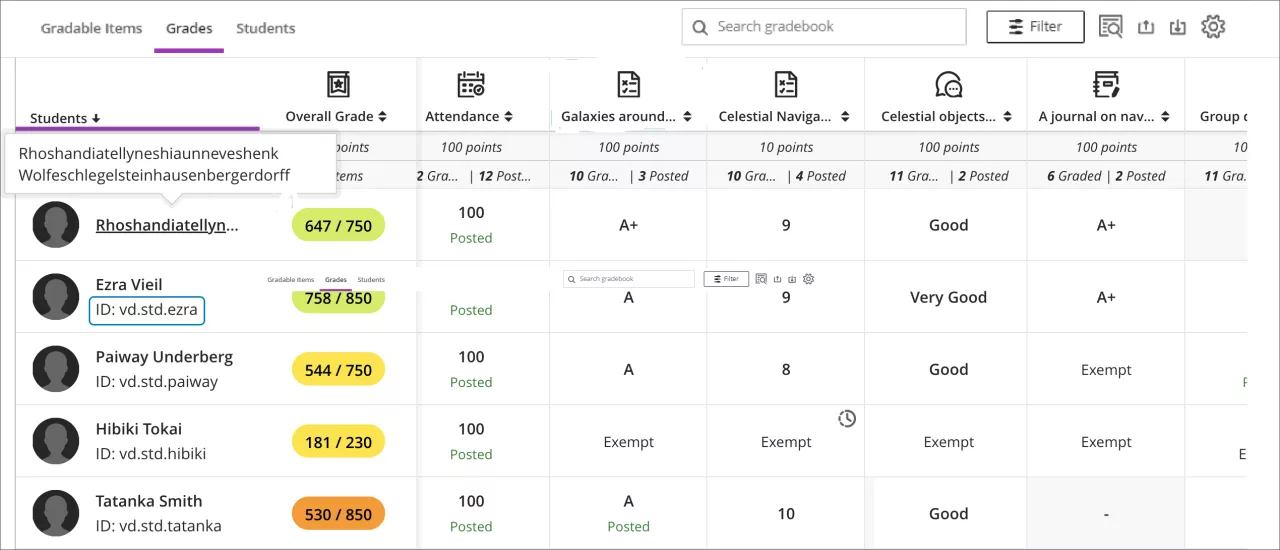
Task: Toggle sort arrows for Attendance column
Action: pyautogui.click(x=508, y=117)
